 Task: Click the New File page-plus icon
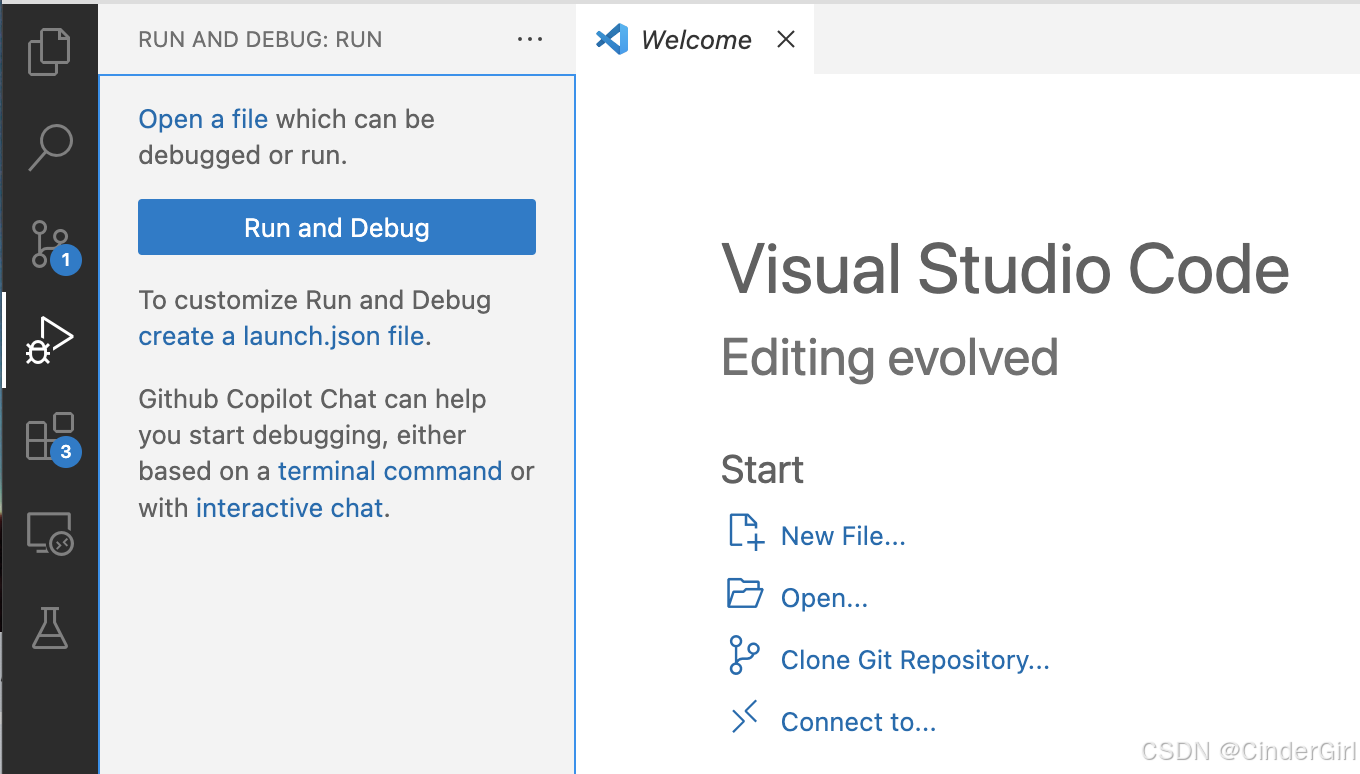tap(745, 532)
